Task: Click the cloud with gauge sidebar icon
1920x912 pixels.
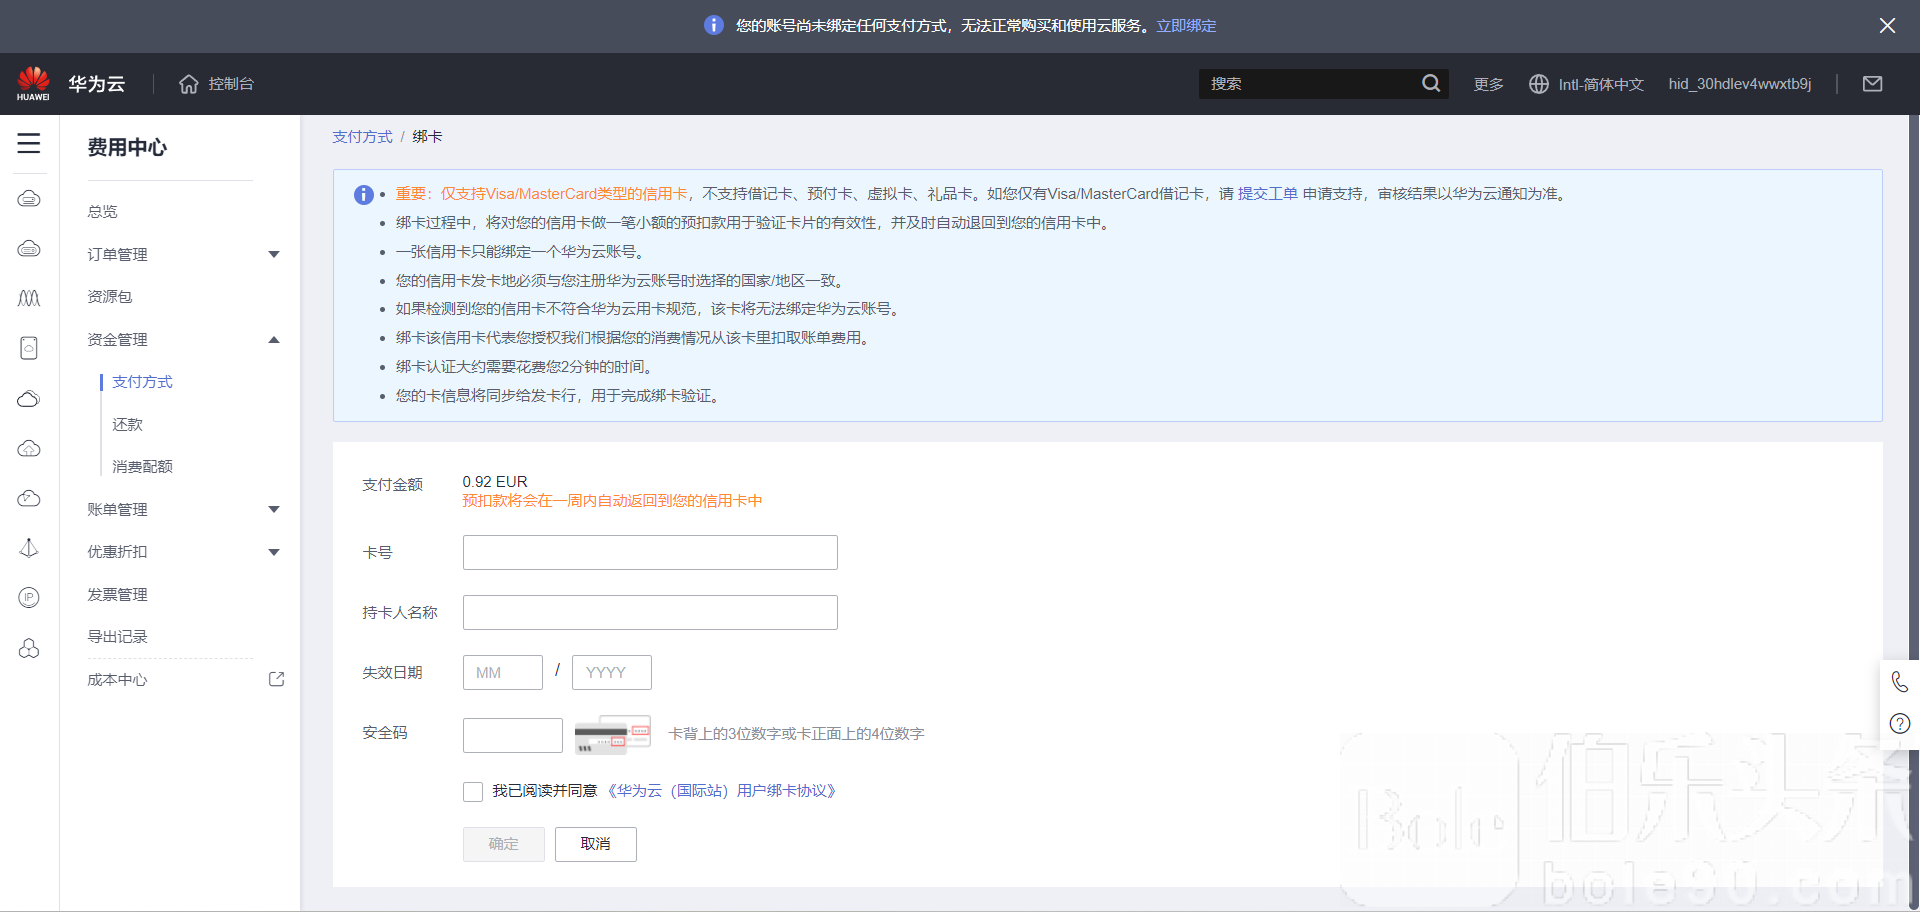Action: (x=29, y=498)
